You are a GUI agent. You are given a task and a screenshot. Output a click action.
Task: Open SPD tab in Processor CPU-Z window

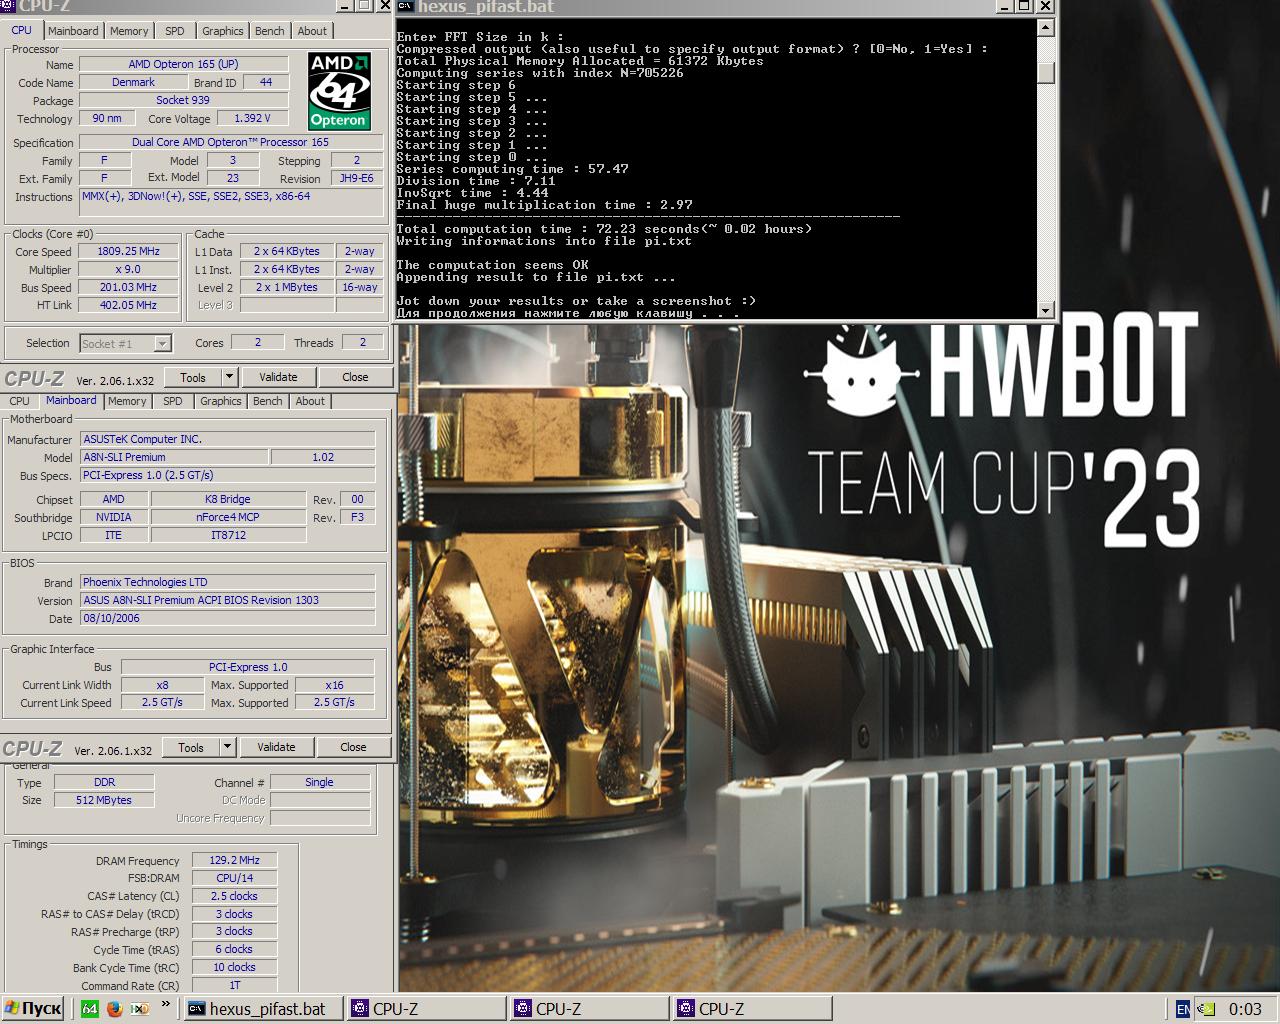click(x=175, y=31)
